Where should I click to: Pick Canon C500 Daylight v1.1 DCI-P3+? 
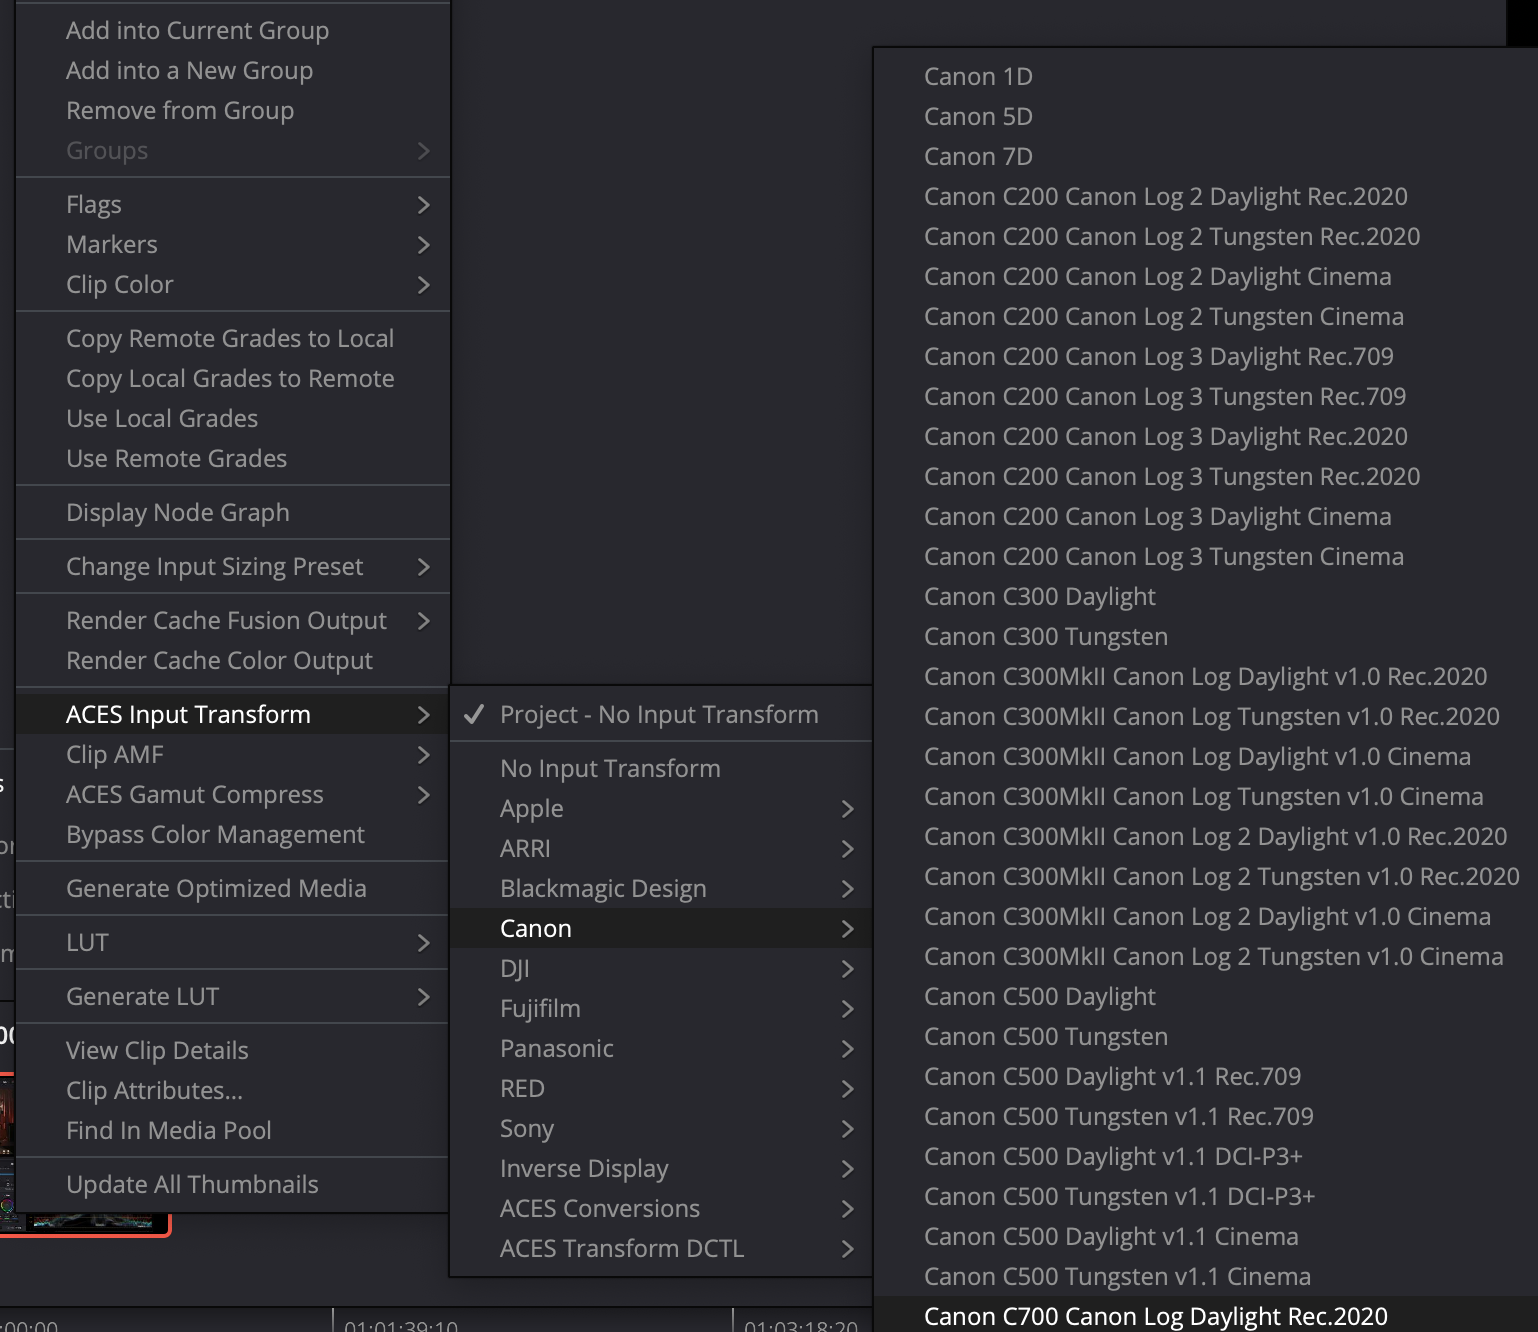pyautogui.click(x=1205, y=1156)
